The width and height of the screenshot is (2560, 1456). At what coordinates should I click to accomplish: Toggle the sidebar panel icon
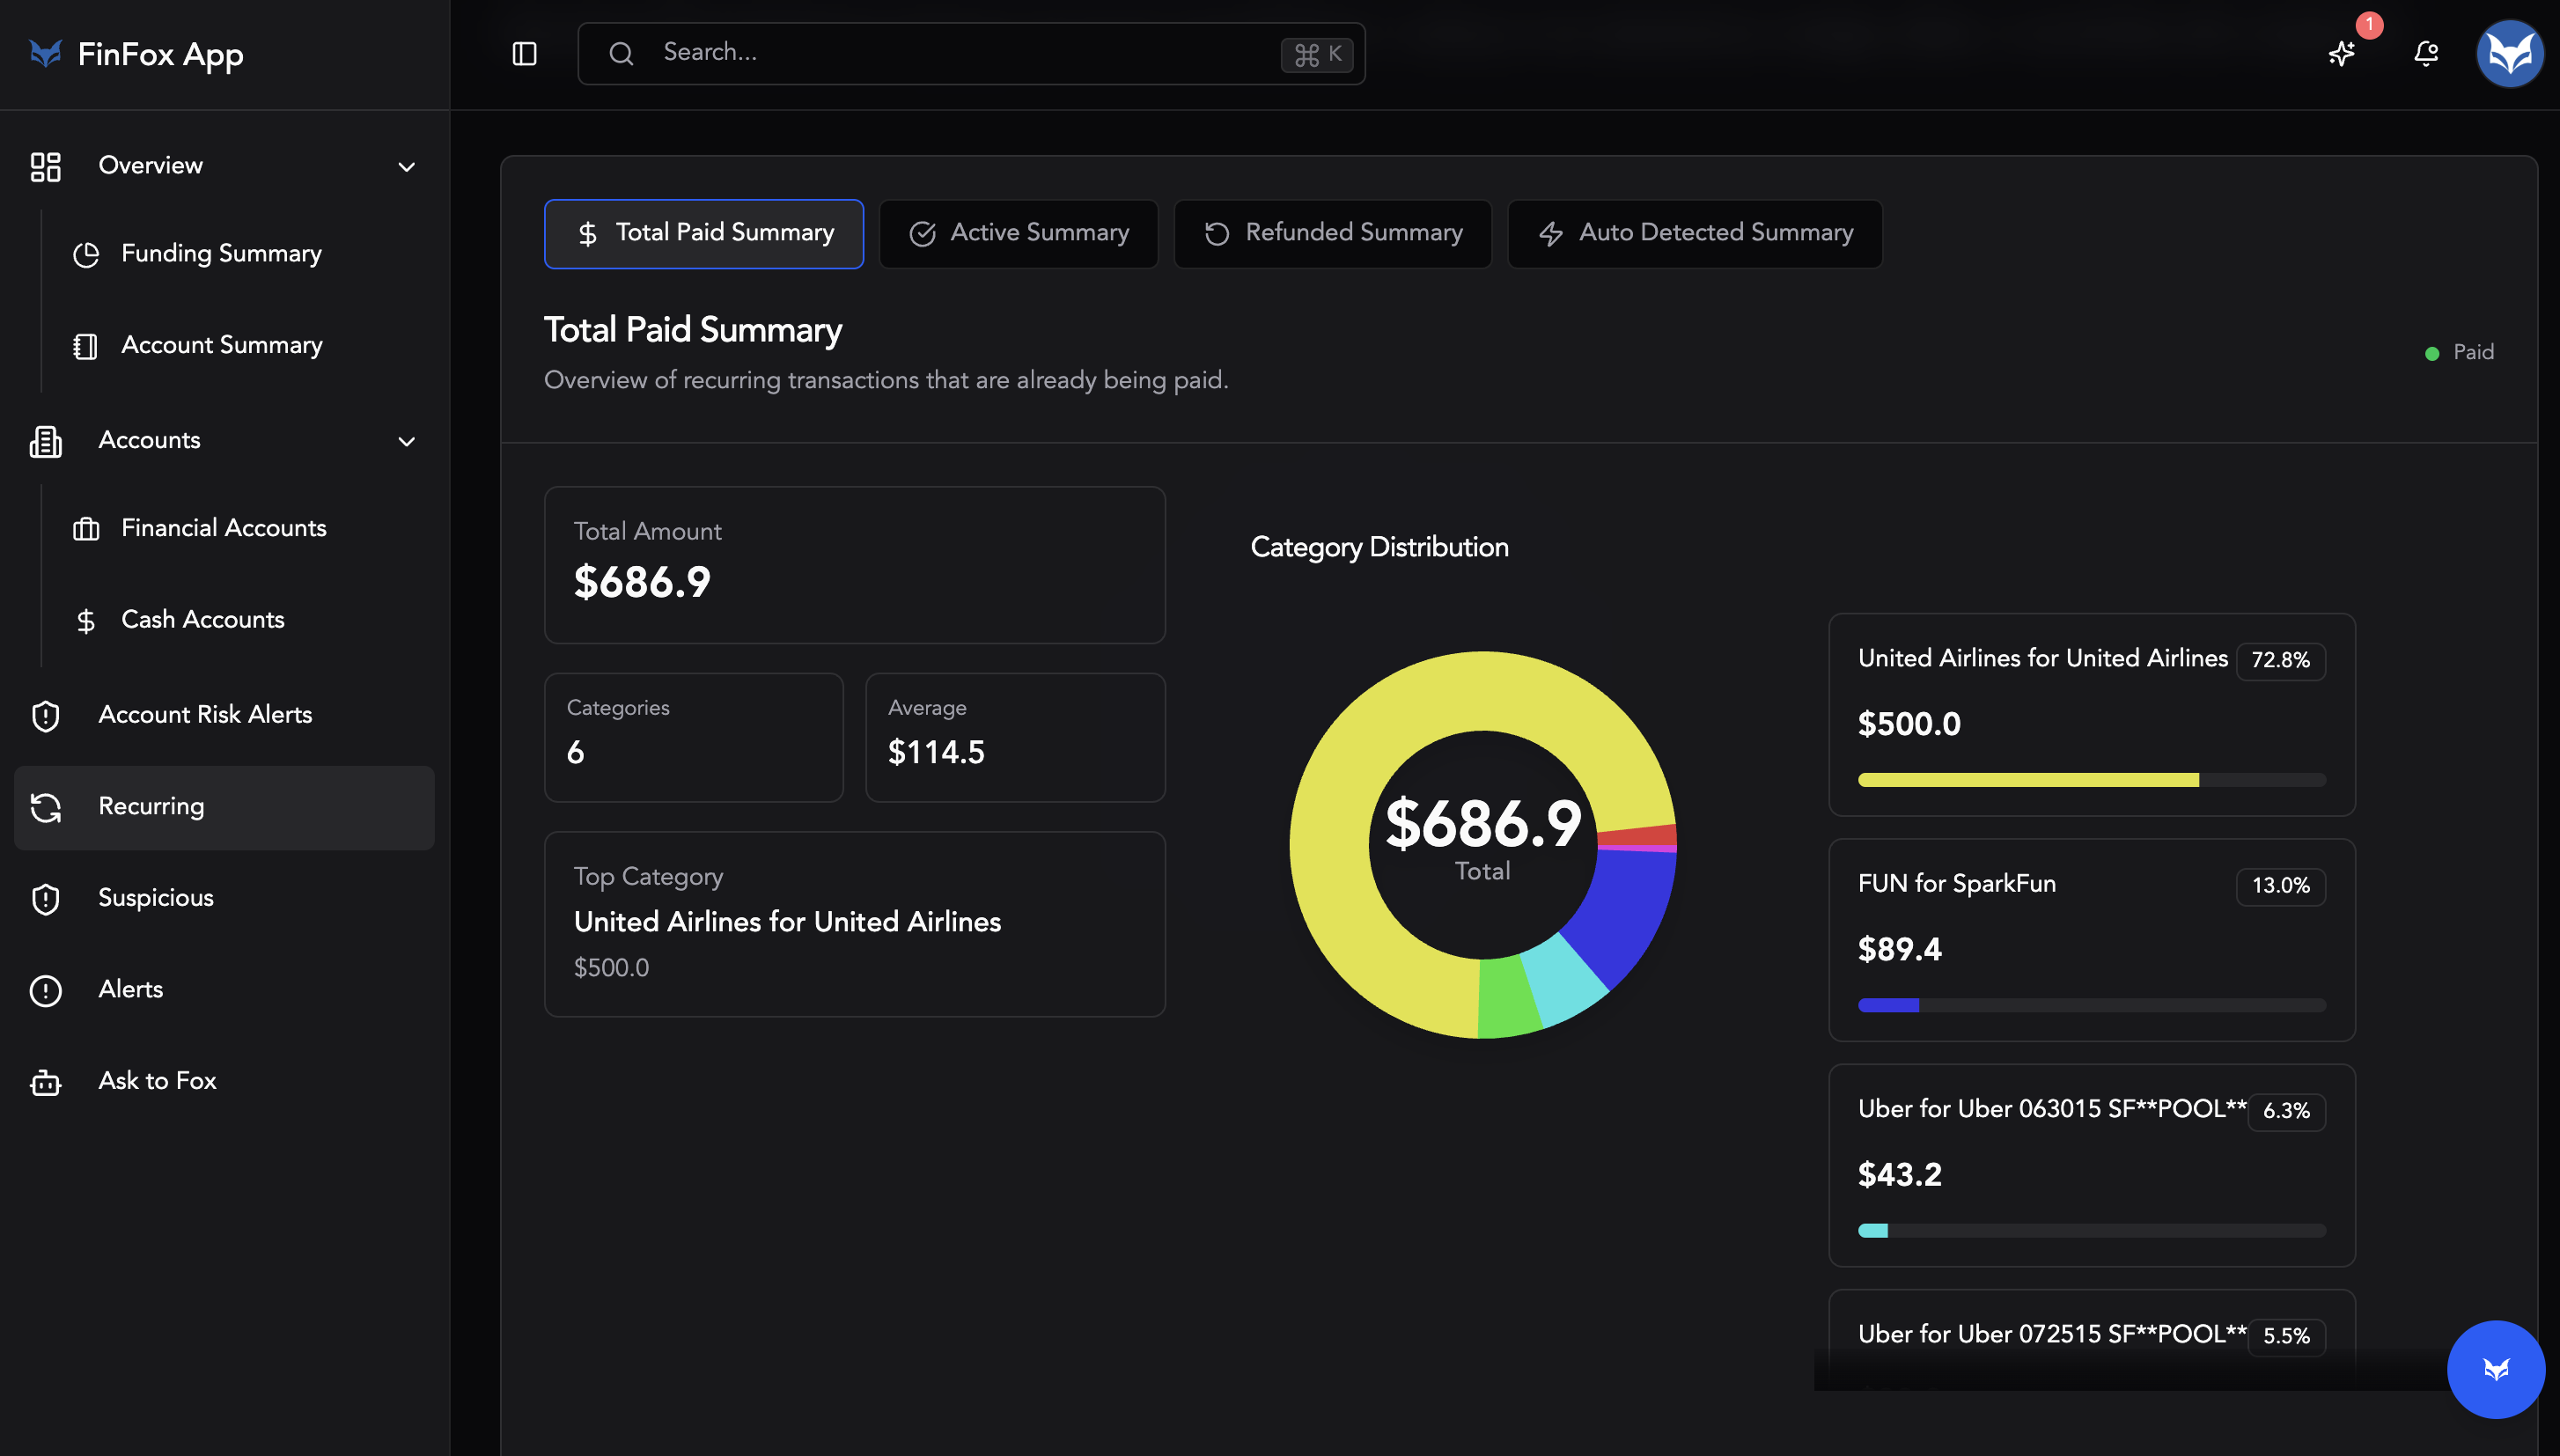[524, 53]
